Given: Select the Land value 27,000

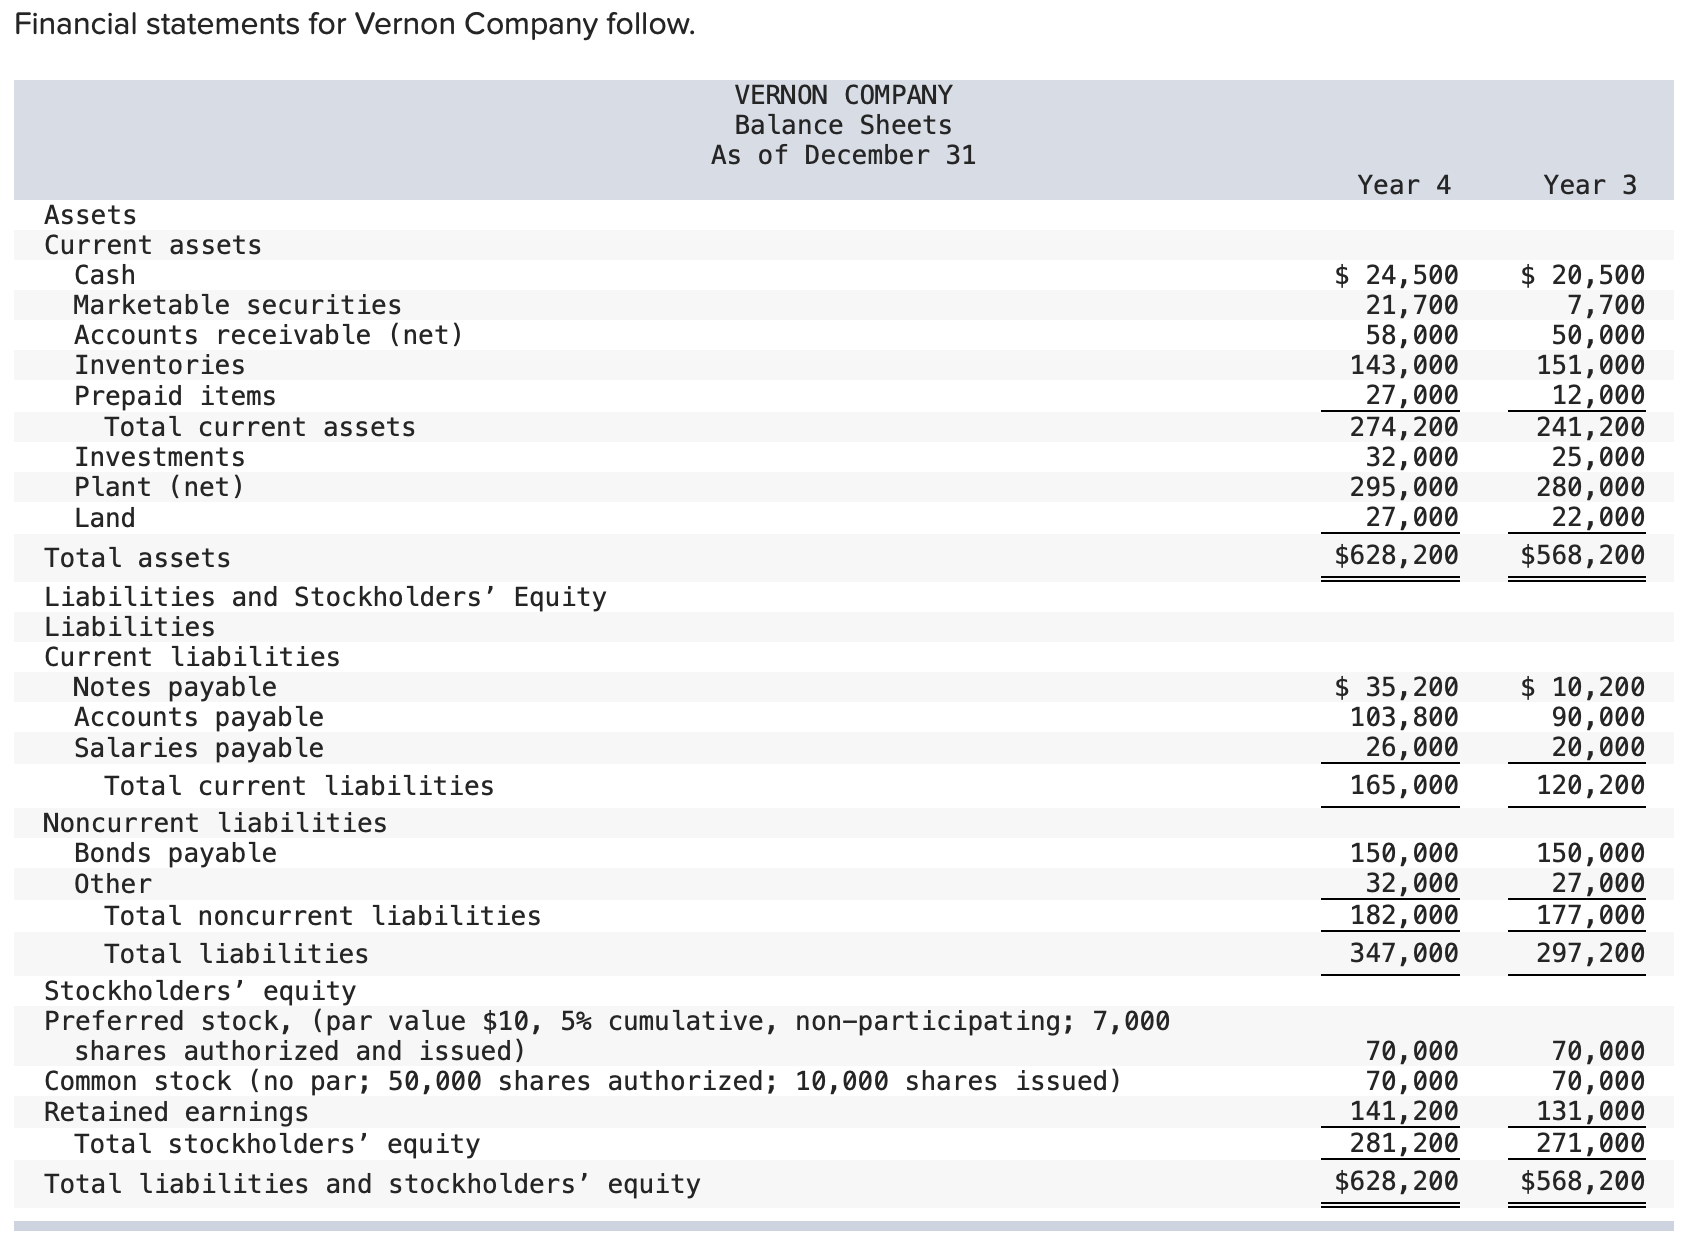Looking at the screenshot, I should tap(1404, 518).
